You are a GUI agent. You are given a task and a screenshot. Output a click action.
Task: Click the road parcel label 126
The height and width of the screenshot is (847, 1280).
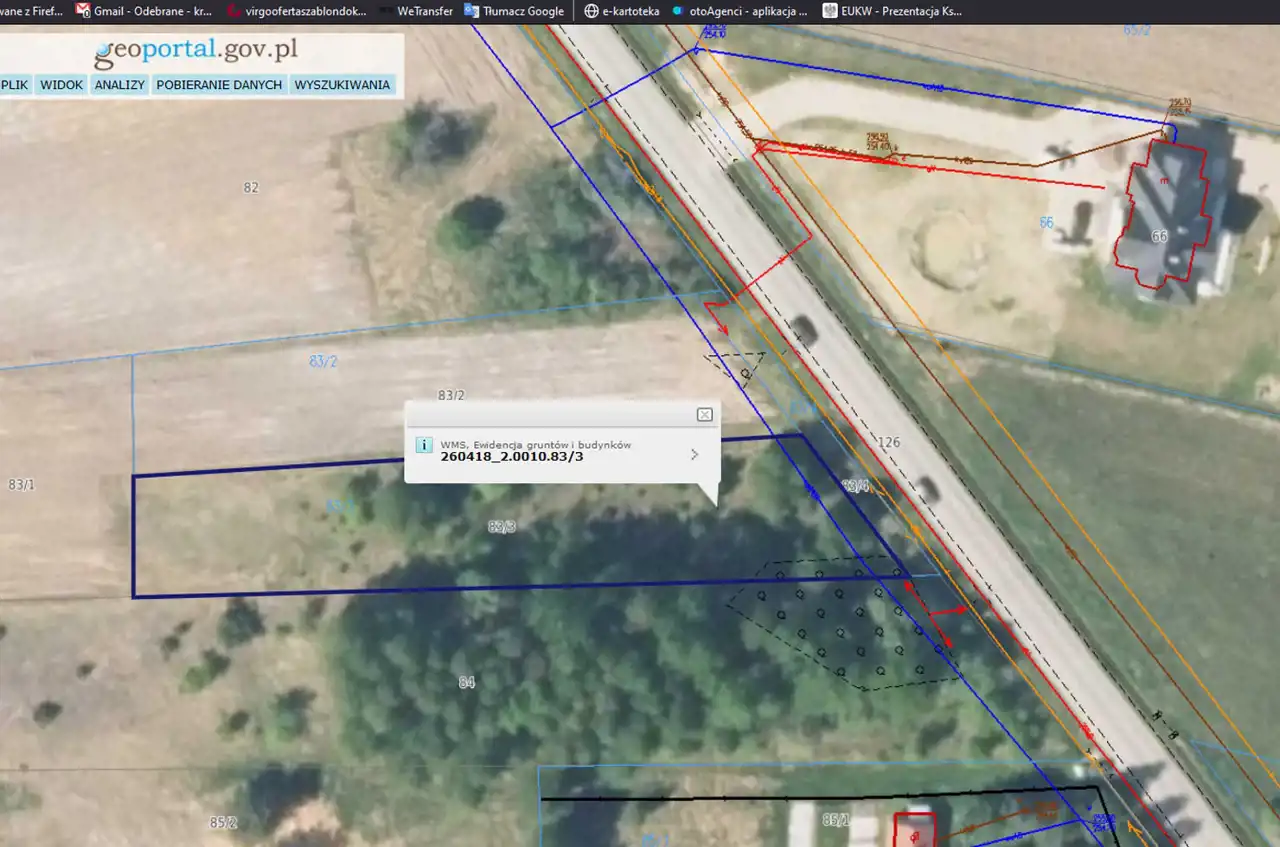pos(887,442)
